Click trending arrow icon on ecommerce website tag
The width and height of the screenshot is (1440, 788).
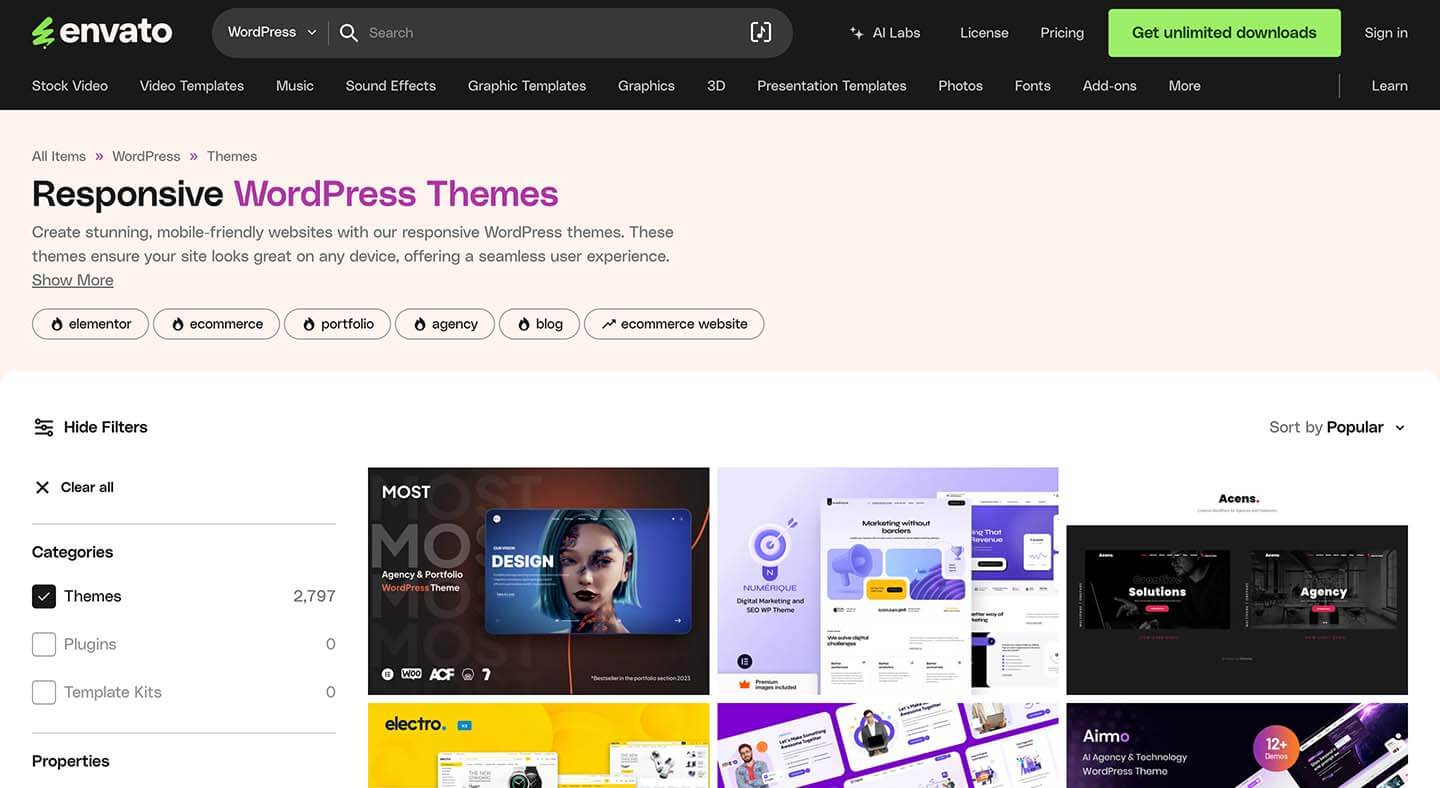608,324
